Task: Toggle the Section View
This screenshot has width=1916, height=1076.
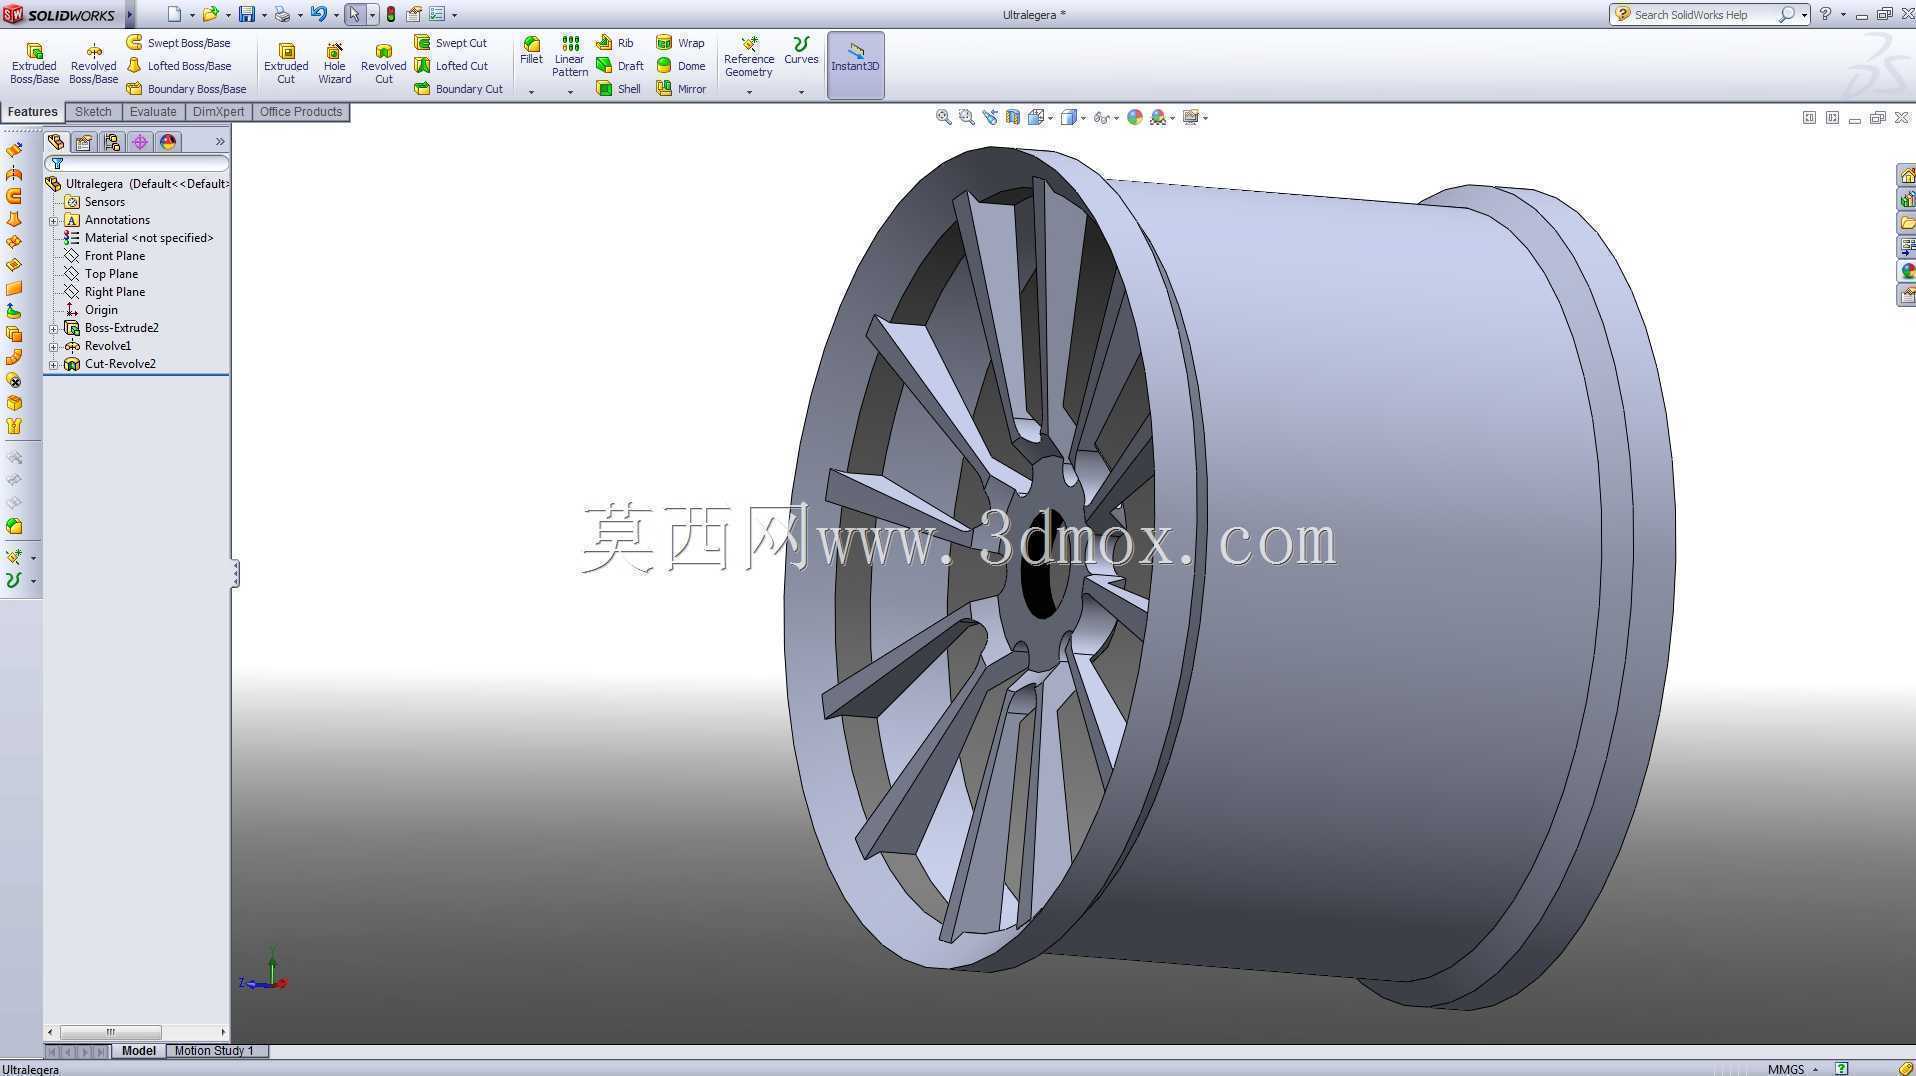Action: (x=1013, y=118)
